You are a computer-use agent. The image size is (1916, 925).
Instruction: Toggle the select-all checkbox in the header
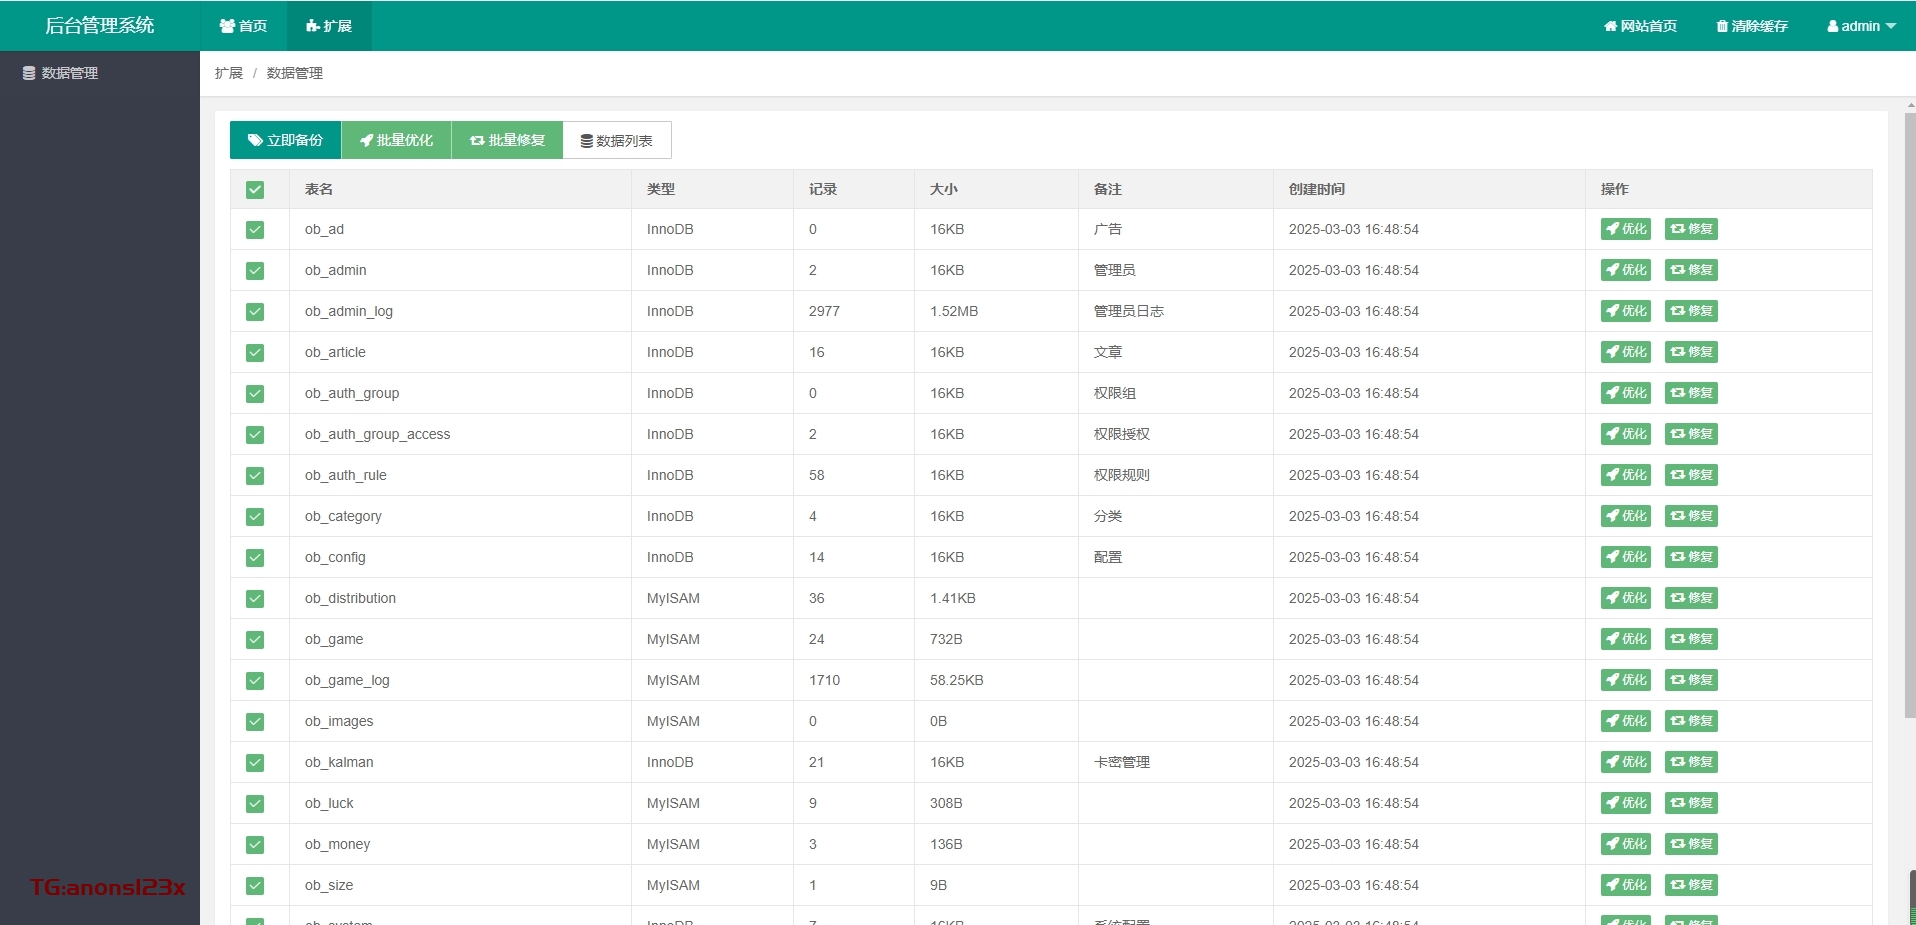(255, 190)
